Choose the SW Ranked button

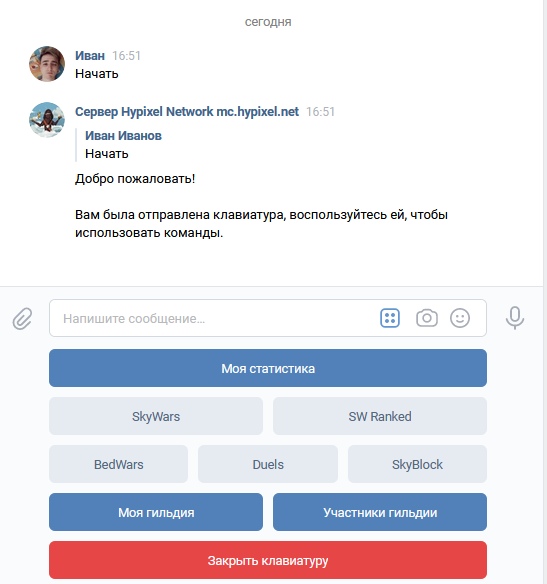[380, 416]
